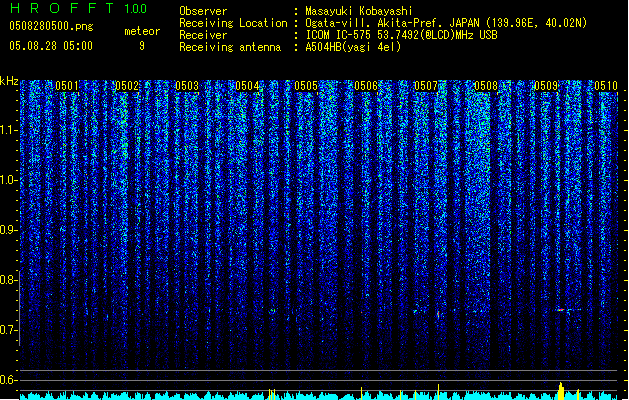Click the 0509 time marker
Viewport: 629px width, 400px height.
click(546, 86)
